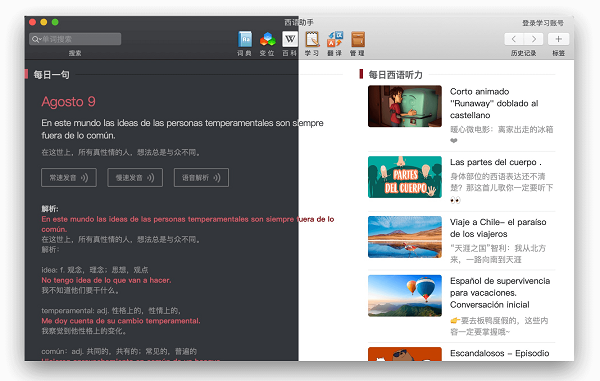The image size is (600, 381).
Task: Click 我察觉到他性格上的变化 translation line
Action: [x=84, y=331]
